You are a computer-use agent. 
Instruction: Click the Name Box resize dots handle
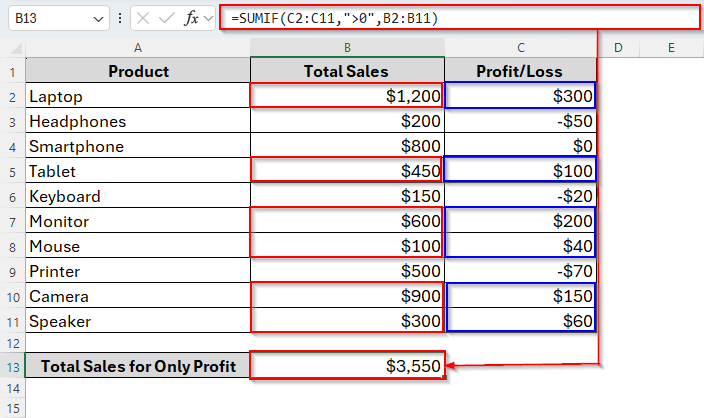coord(120,19)
